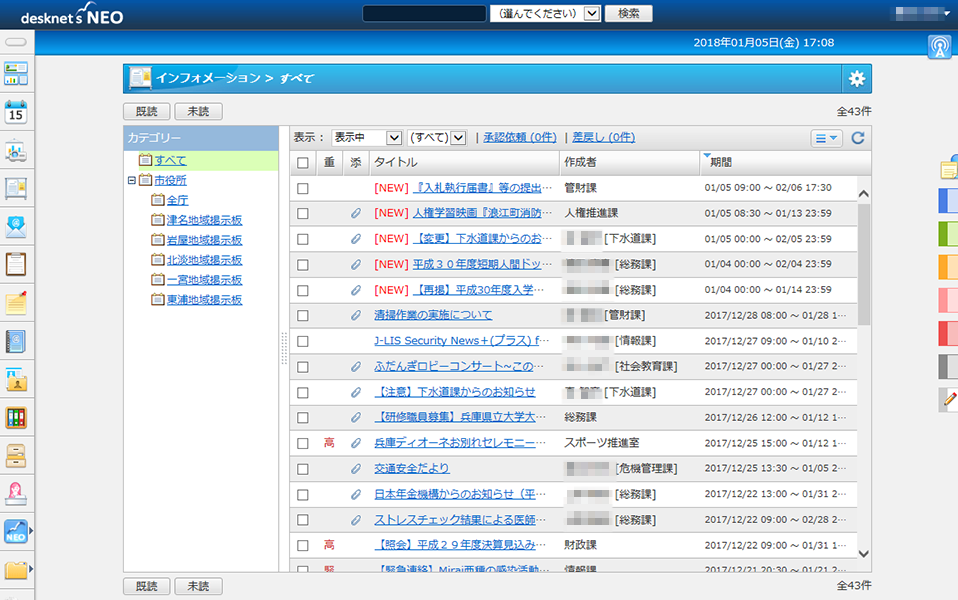Open the 承認依頼 (0件) link
The image size is (958, 600).
pos(519,138)
